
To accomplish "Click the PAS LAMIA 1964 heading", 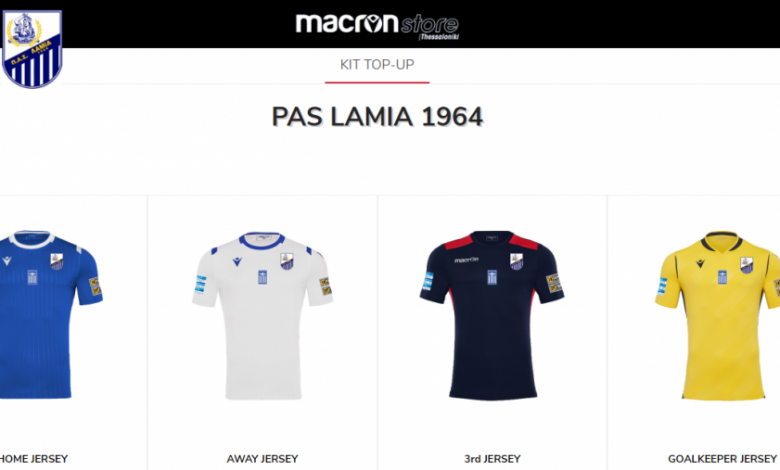I will [377, 117].
